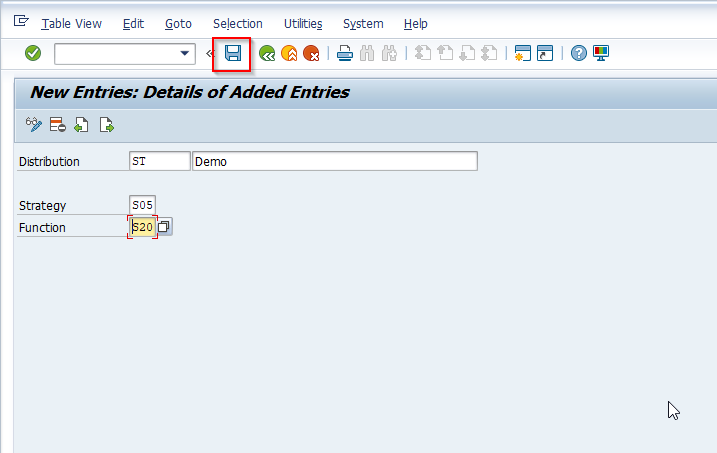The width and height of the screenshot is (717, 453).
Task: Open Help with the question mark icon
Action: [578, 53]
